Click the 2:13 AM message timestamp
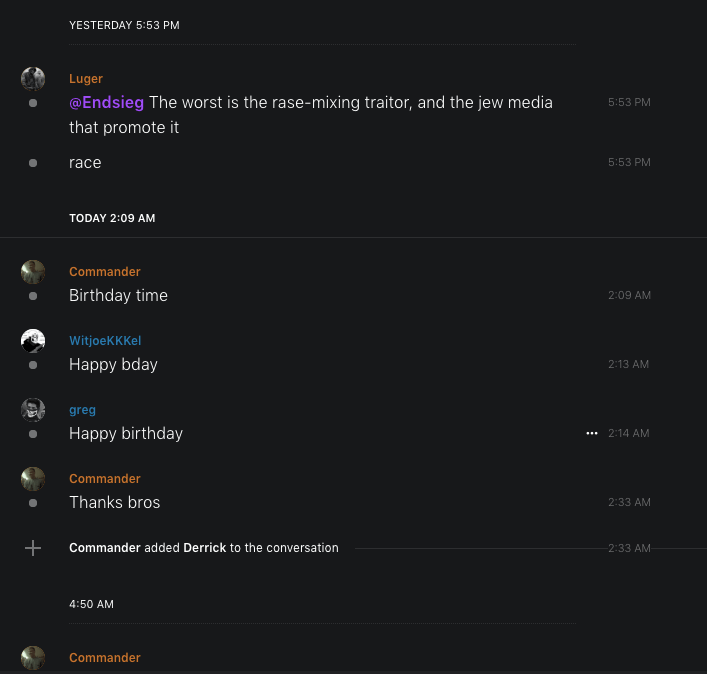 click(629, 364)
